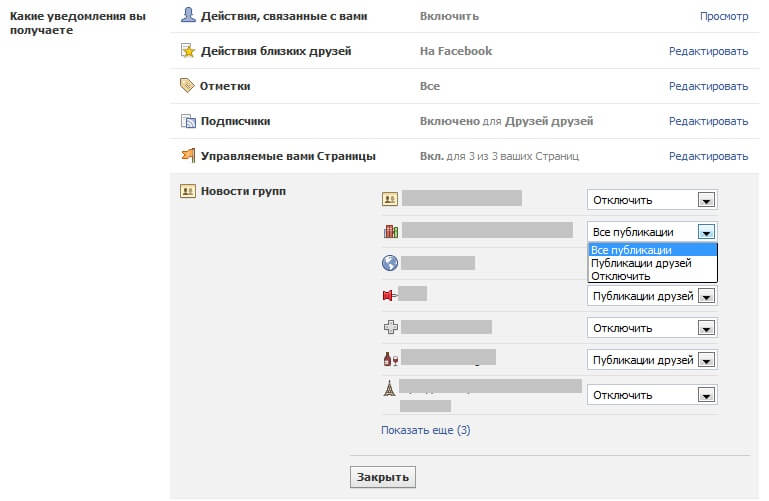
Task: Click the globe group icon
Action: (390, 263)
